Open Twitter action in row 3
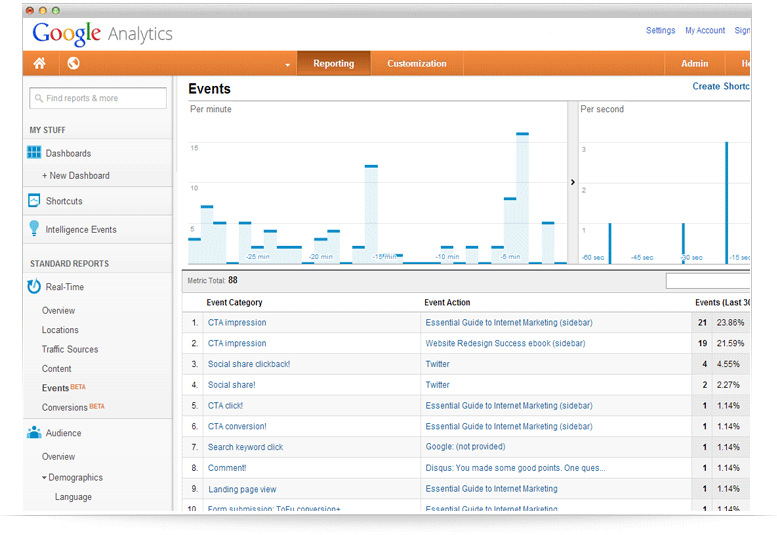 [x=438, y=364]
